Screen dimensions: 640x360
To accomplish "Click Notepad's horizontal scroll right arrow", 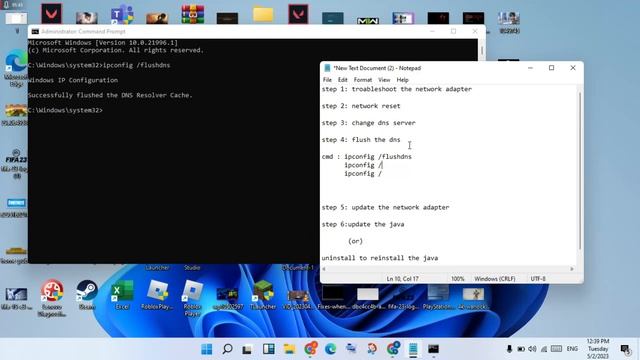I will click(572, 269).
